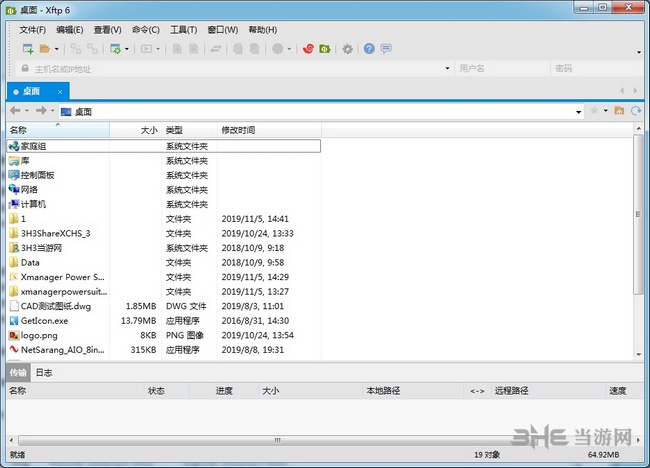The height and width of the screenshot is (468, 650).
Task: Click the copy files toolbar icon
Action: (x=238, y=49)
